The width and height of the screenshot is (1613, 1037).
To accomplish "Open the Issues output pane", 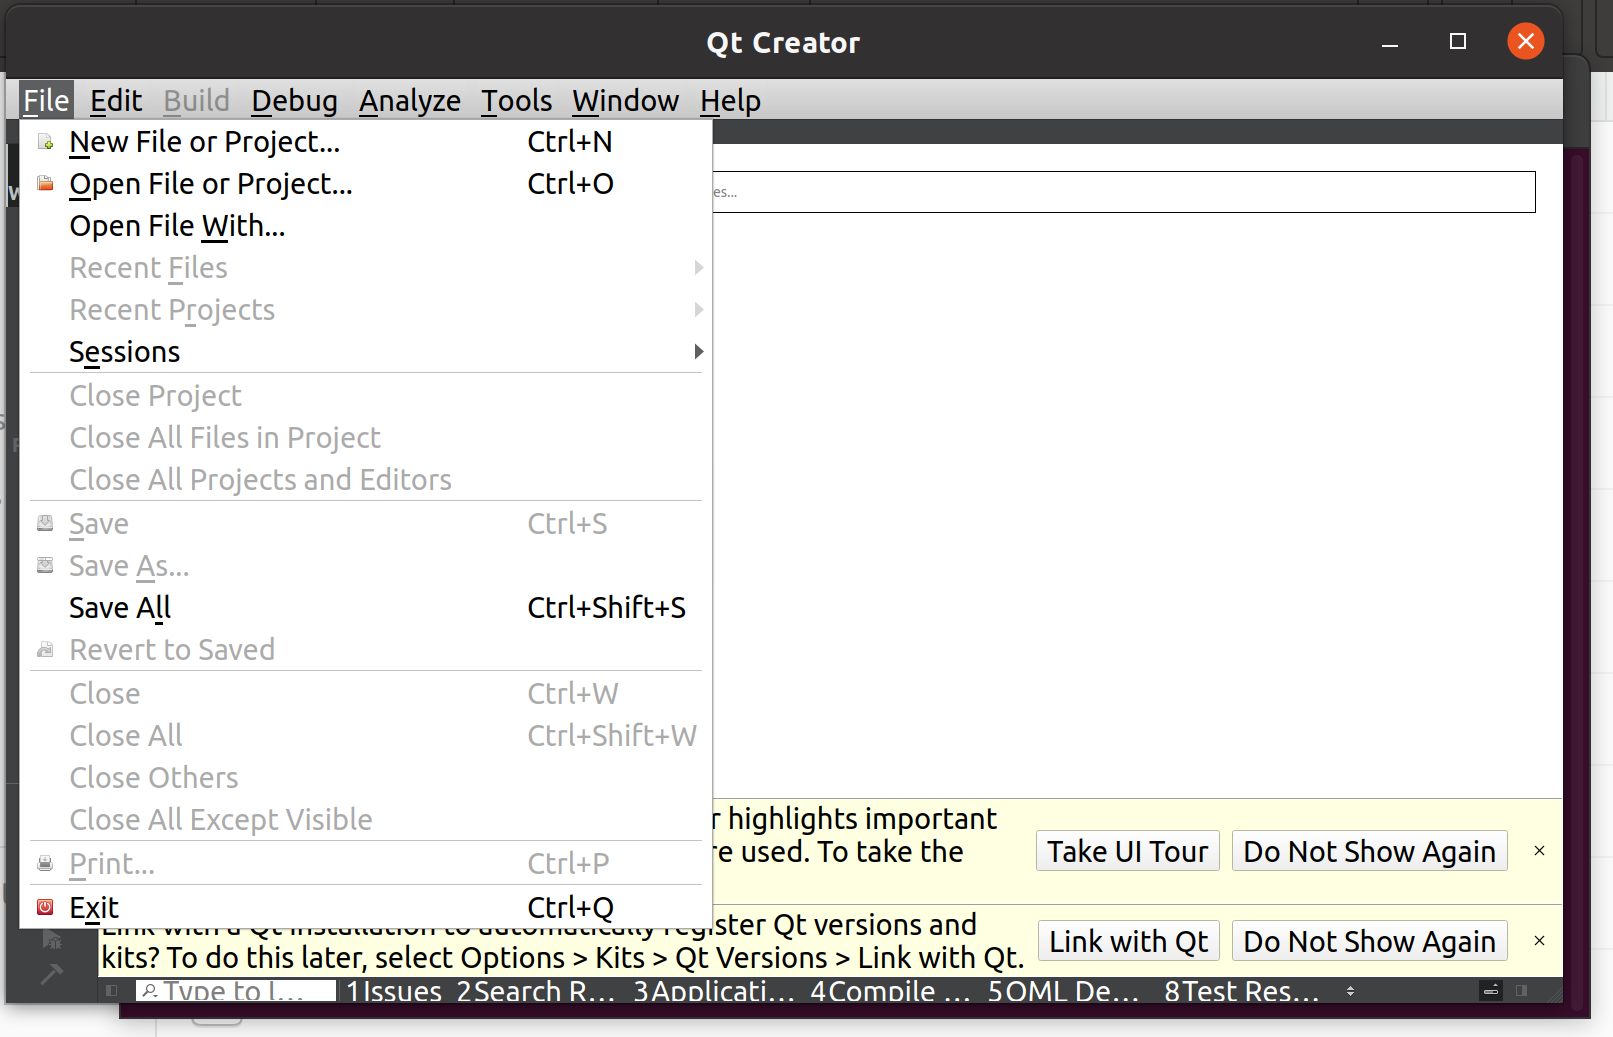I will [394, 991].
